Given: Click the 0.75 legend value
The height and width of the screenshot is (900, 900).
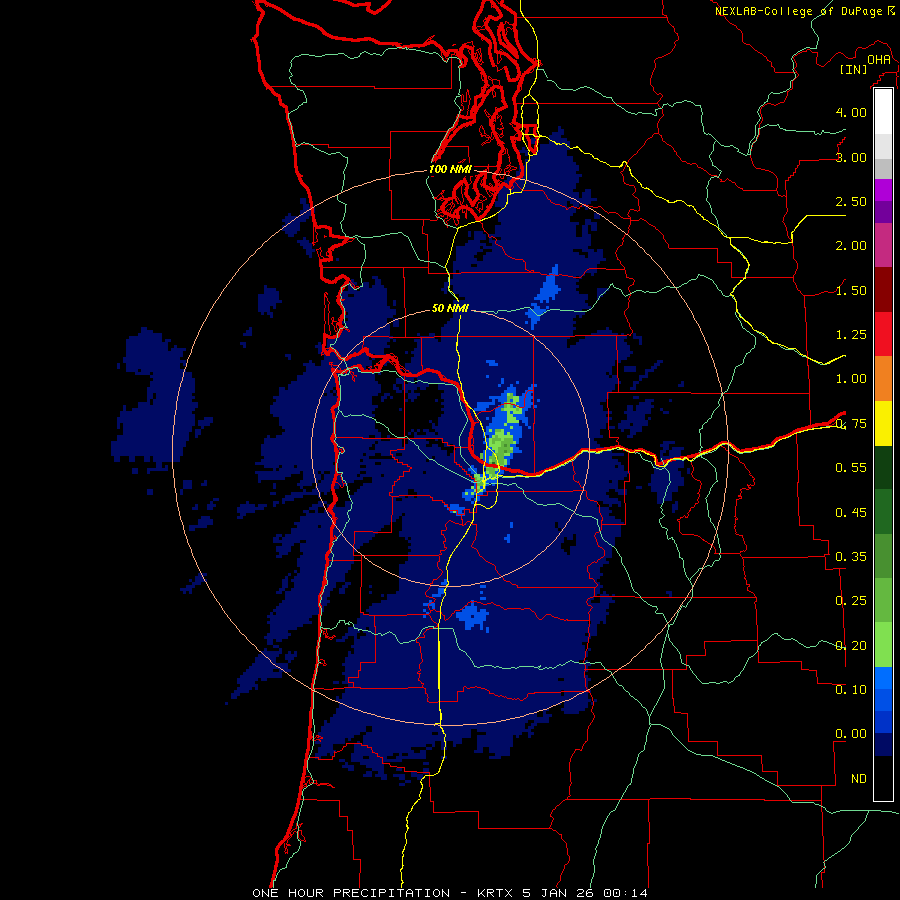Looking at the screenshot, I should tap(851, 424).
